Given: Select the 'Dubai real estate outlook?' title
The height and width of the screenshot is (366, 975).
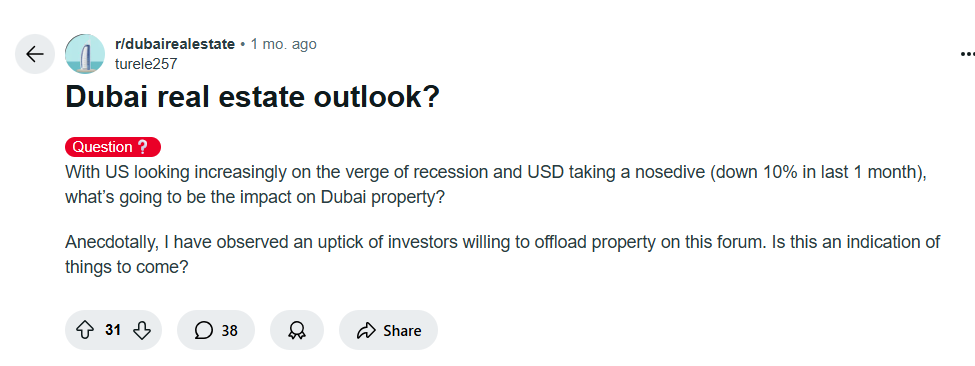Looking at the screenshot, I should point(252,96).
